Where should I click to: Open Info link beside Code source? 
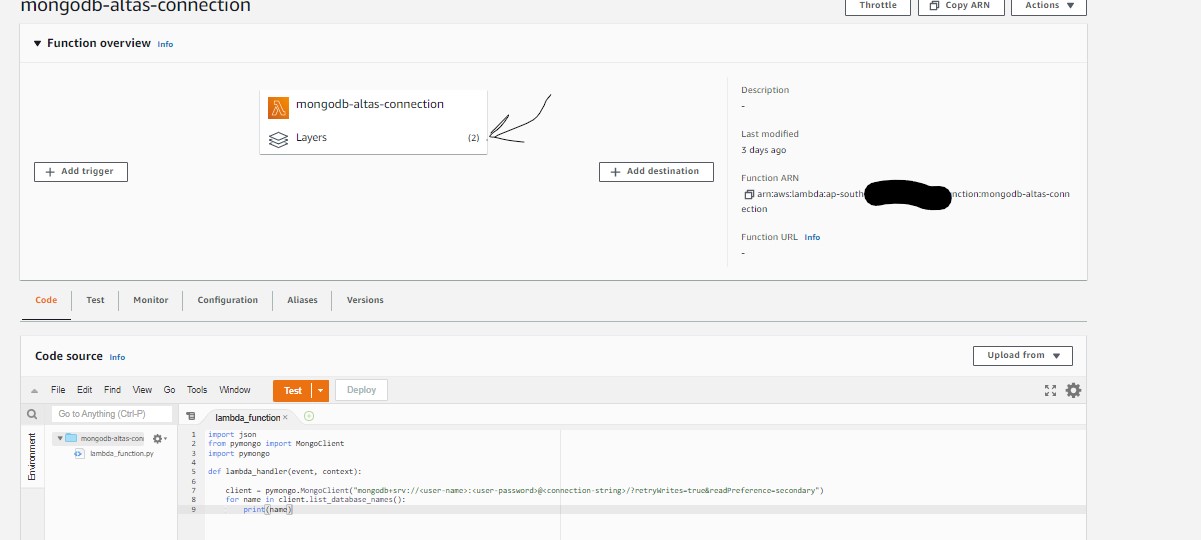point(117,357)
